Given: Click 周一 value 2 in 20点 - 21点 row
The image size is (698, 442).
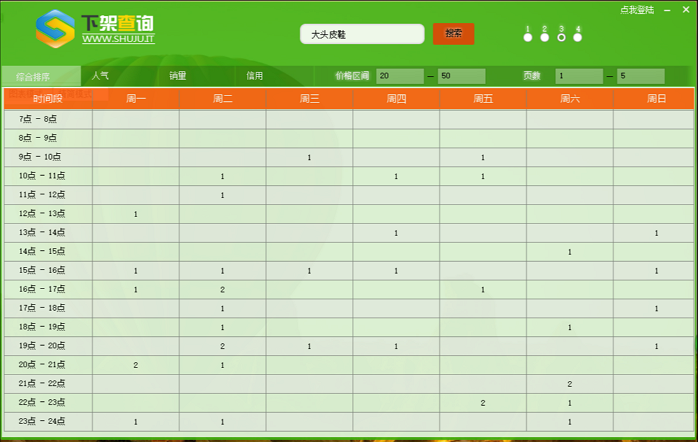Looking at the screenshot, I should coord(136,365).
